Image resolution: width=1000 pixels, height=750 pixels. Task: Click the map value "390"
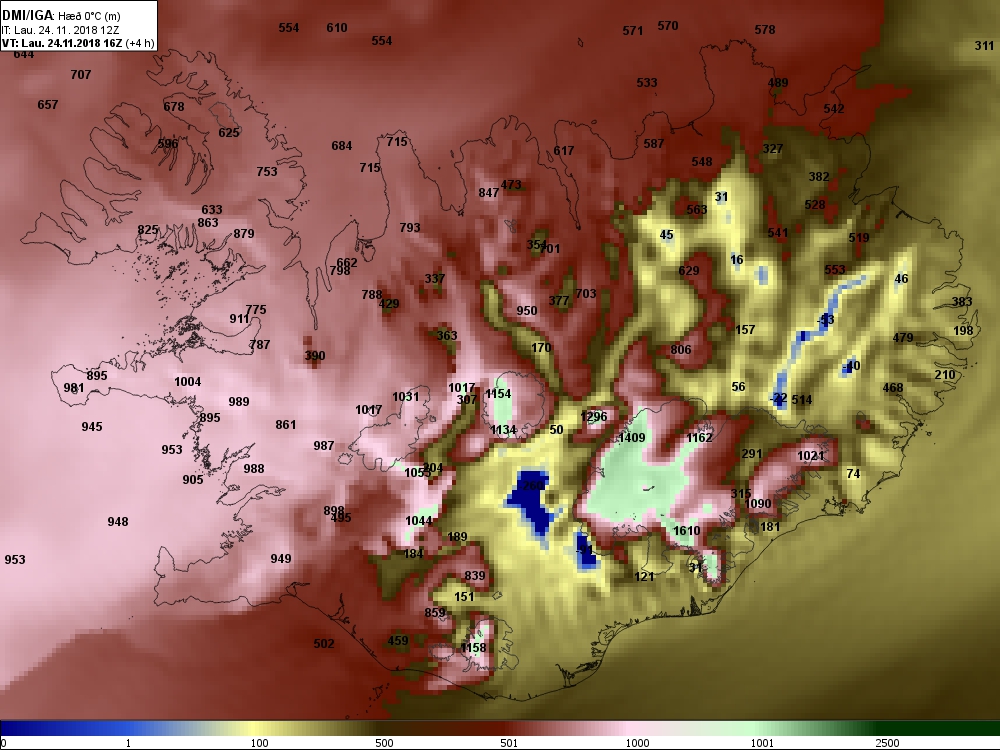coord(314,355)
